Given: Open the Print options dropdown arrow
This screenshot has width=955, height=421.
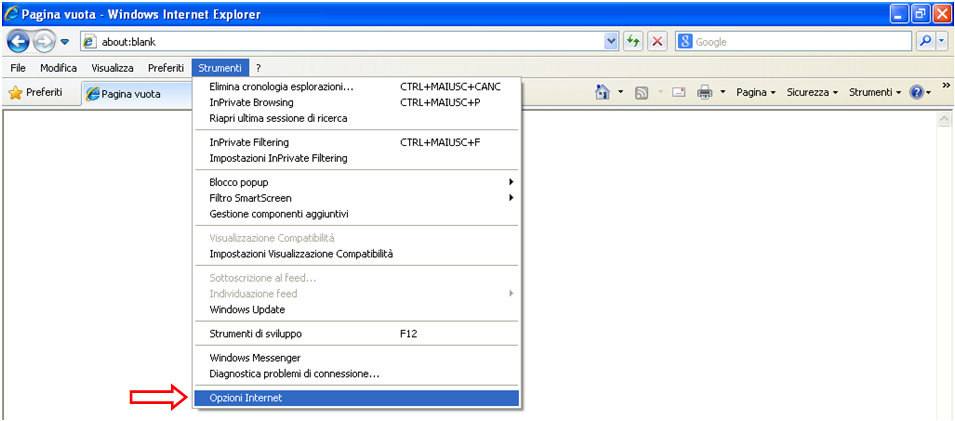Looking at the screenshot, I should (x=723, y=93).
